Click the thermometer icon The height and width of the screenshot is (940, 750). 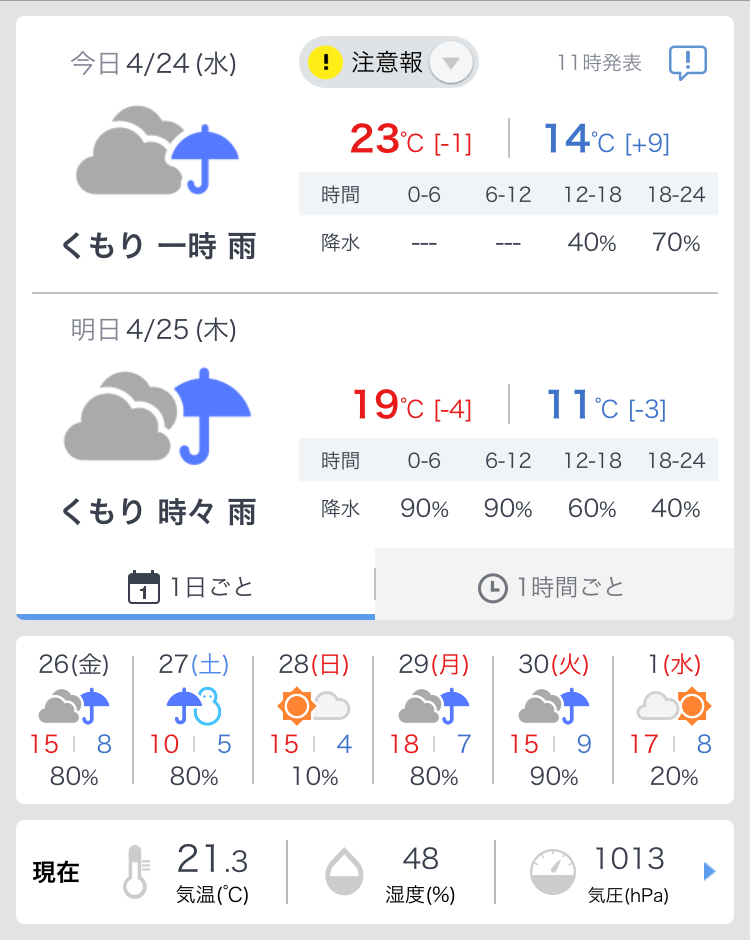[136, 870]
